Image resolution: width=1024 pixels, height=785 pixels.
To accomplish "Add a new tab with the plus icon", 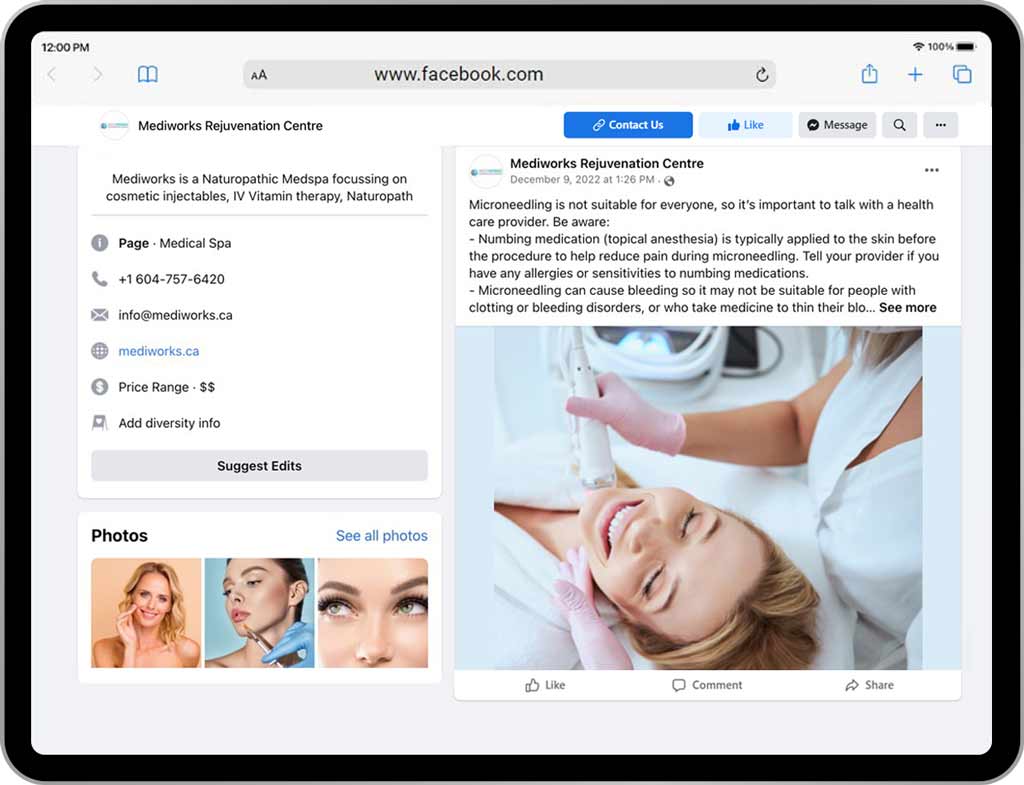I will pyautogui.click(x=915, y=74).
